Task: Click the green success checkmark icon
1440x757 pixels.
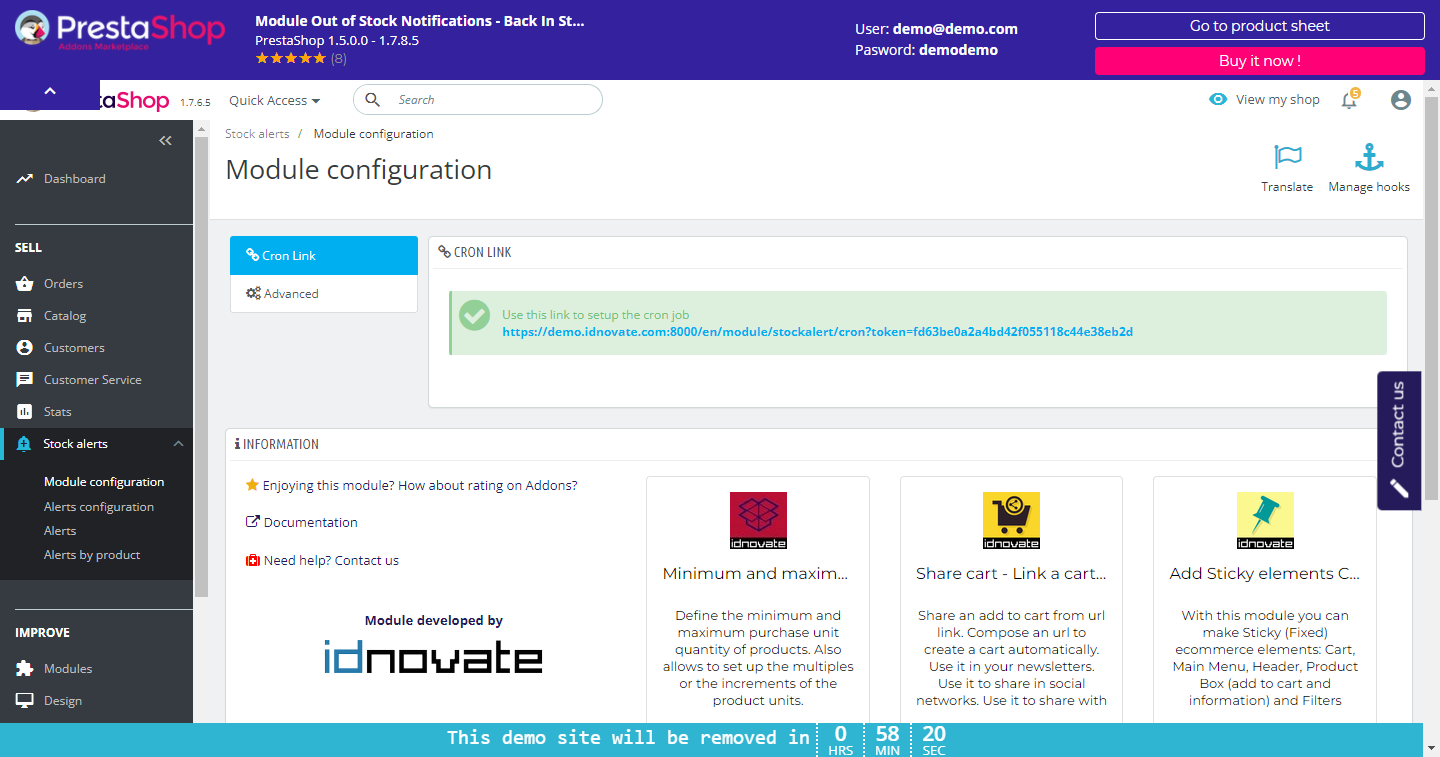Action: pos(474,315)
